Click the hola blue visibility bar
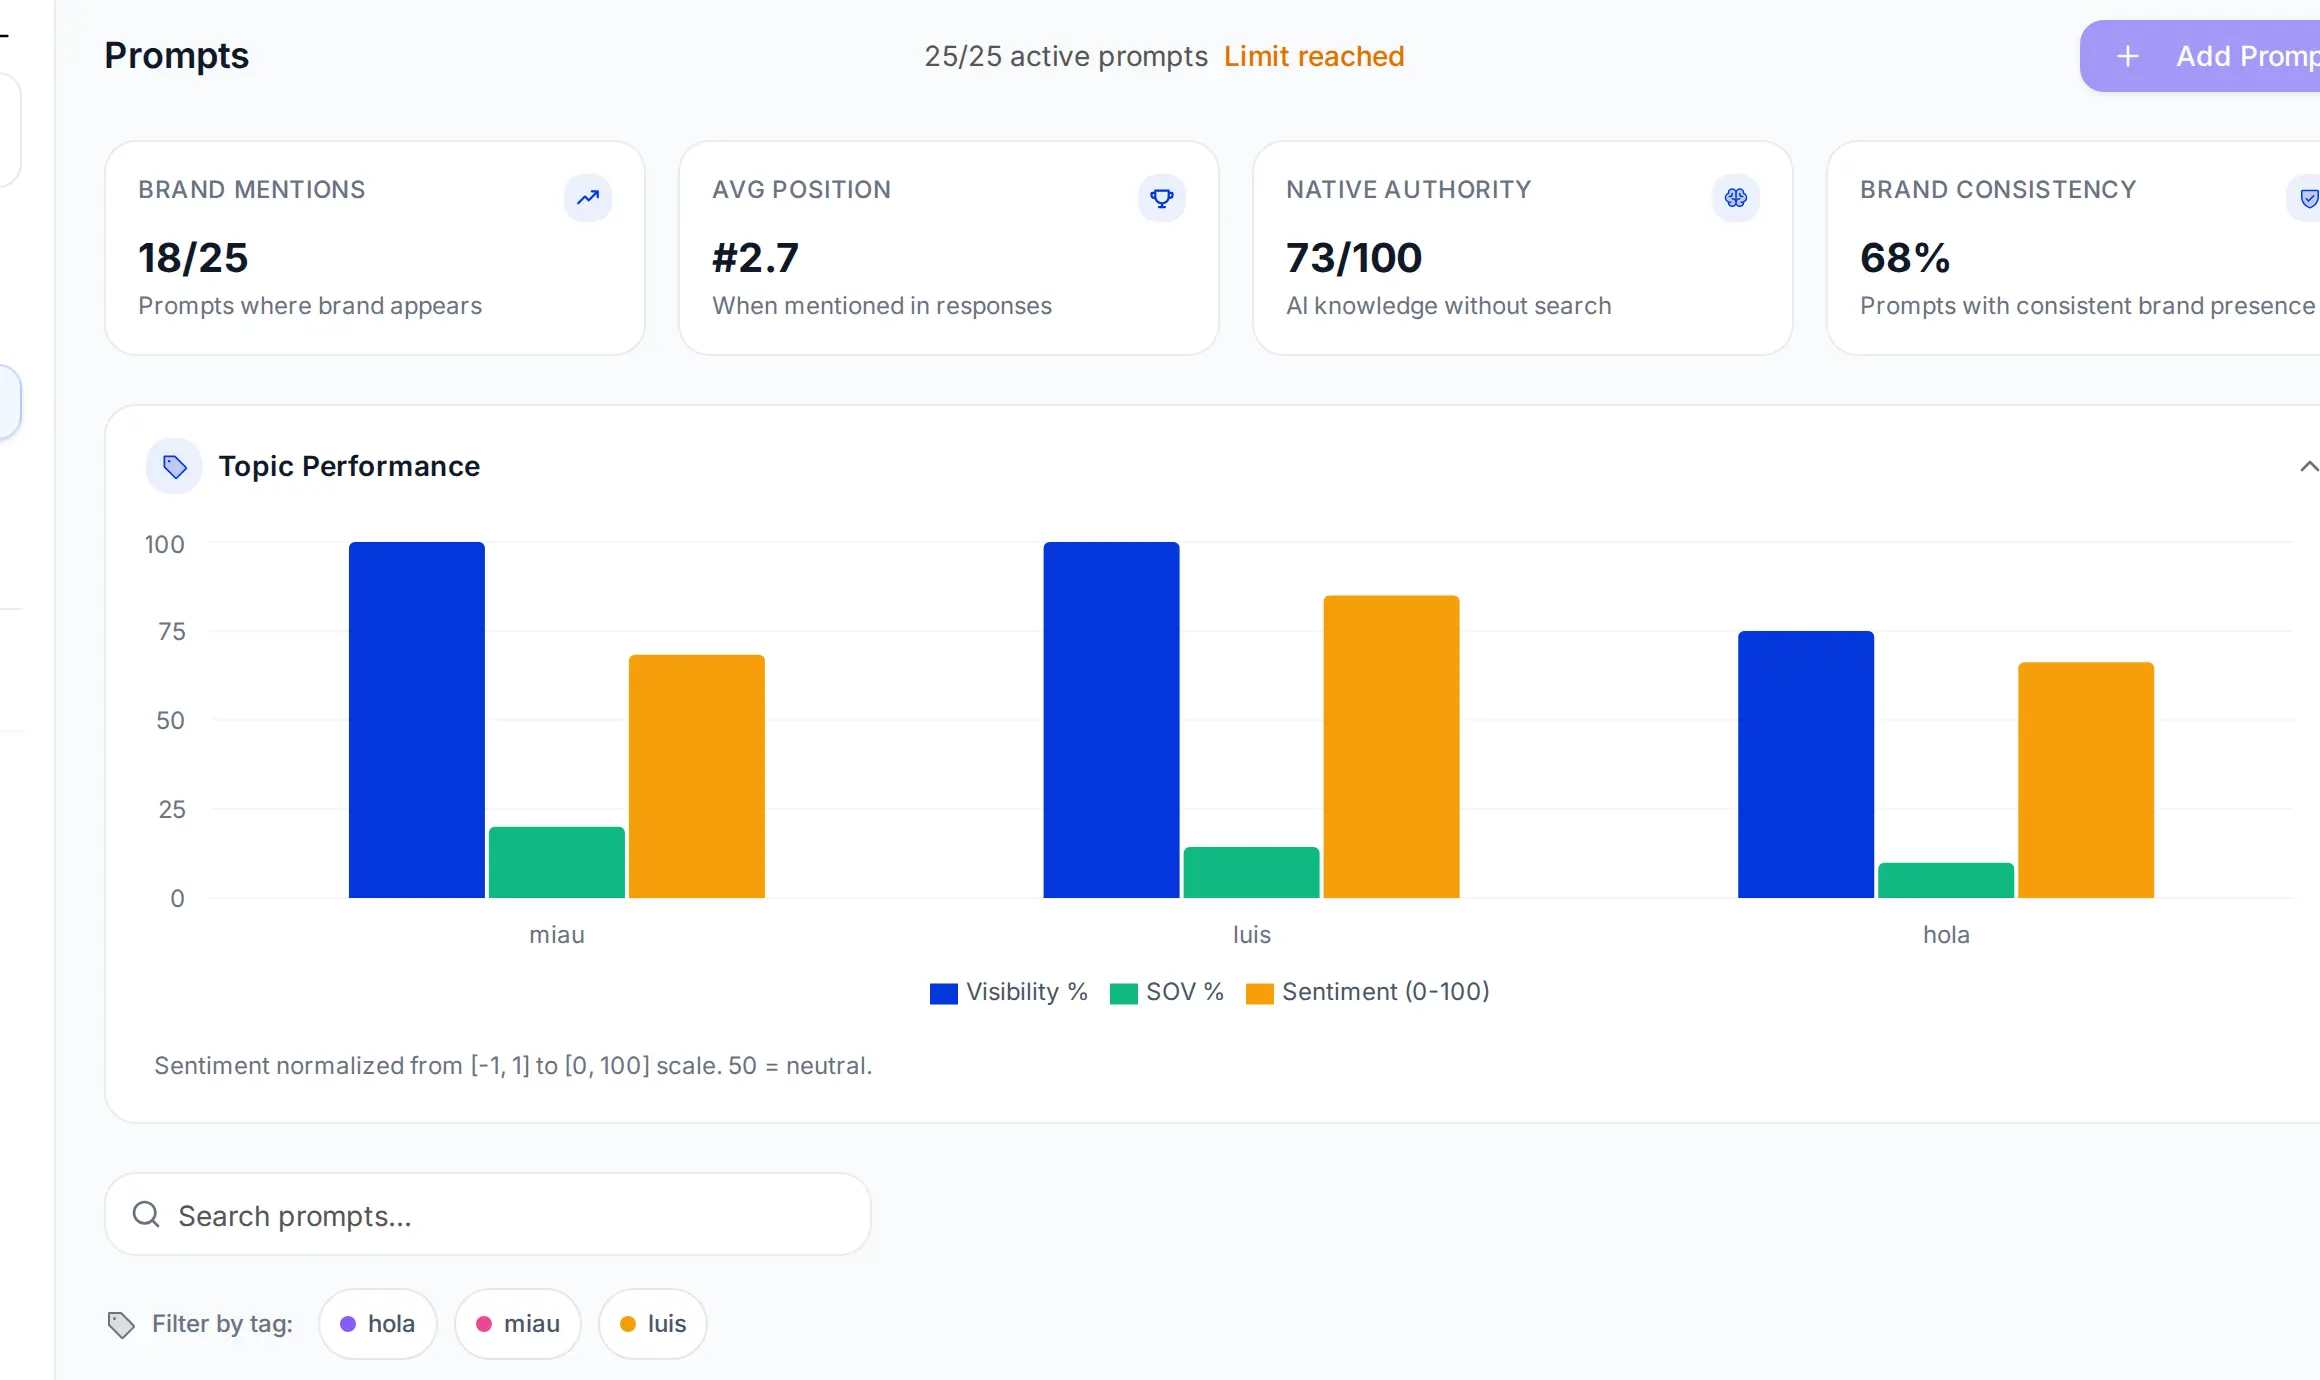Screen dimensions: 2320x1380 click(x=1806, y=764)
